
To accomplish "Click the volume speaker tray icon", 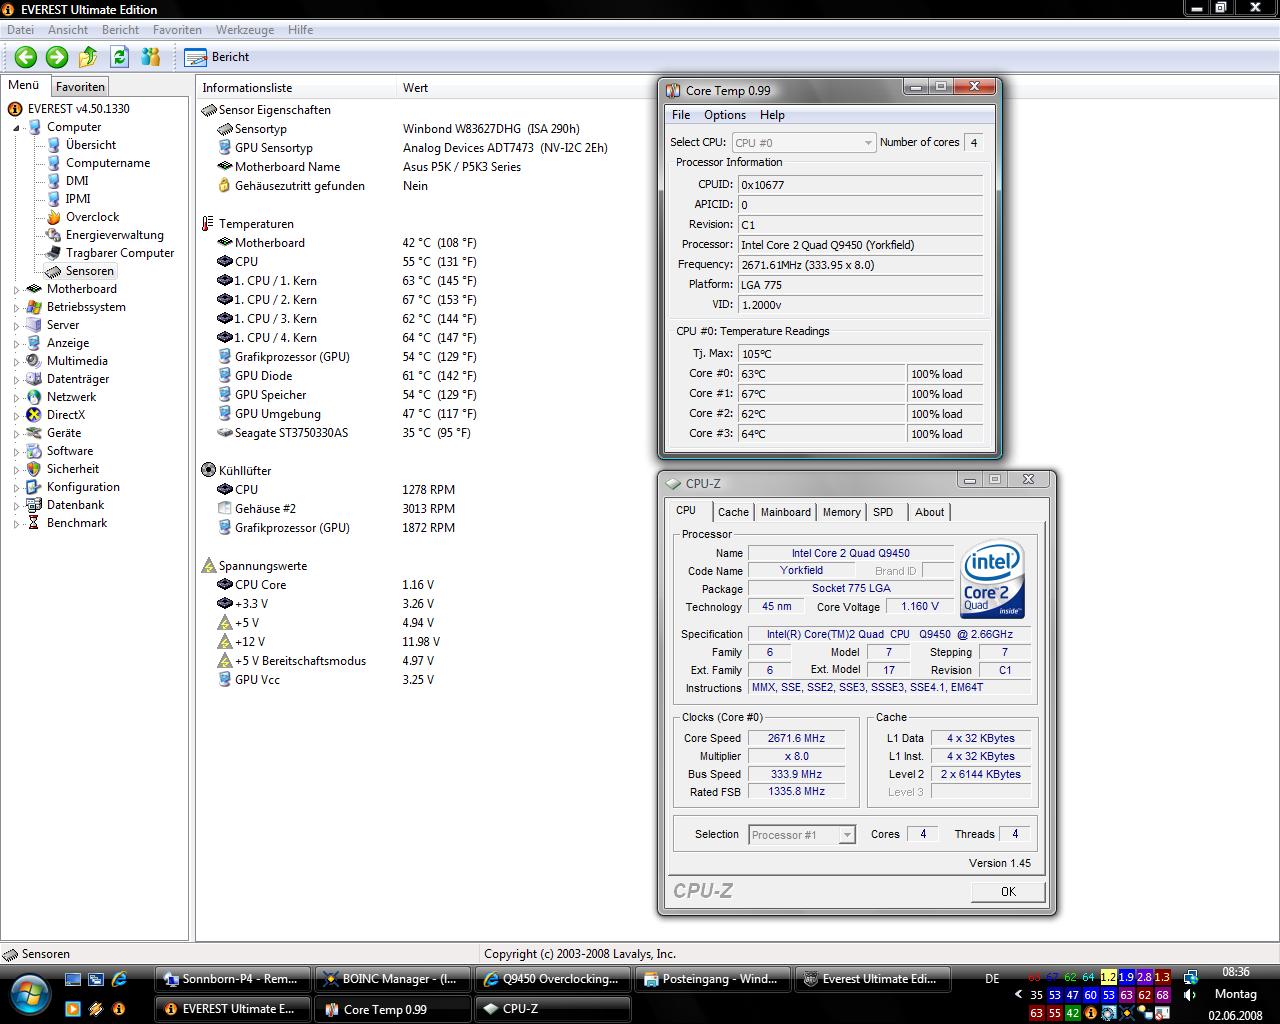I will 1190,995.
